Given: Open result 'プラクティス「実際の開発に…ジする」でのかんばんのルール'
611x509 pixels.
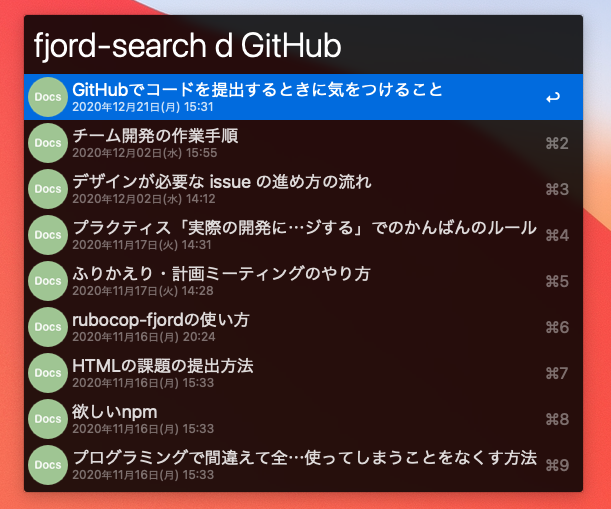Looking at the screenshot, I should (x=303, y=235).
